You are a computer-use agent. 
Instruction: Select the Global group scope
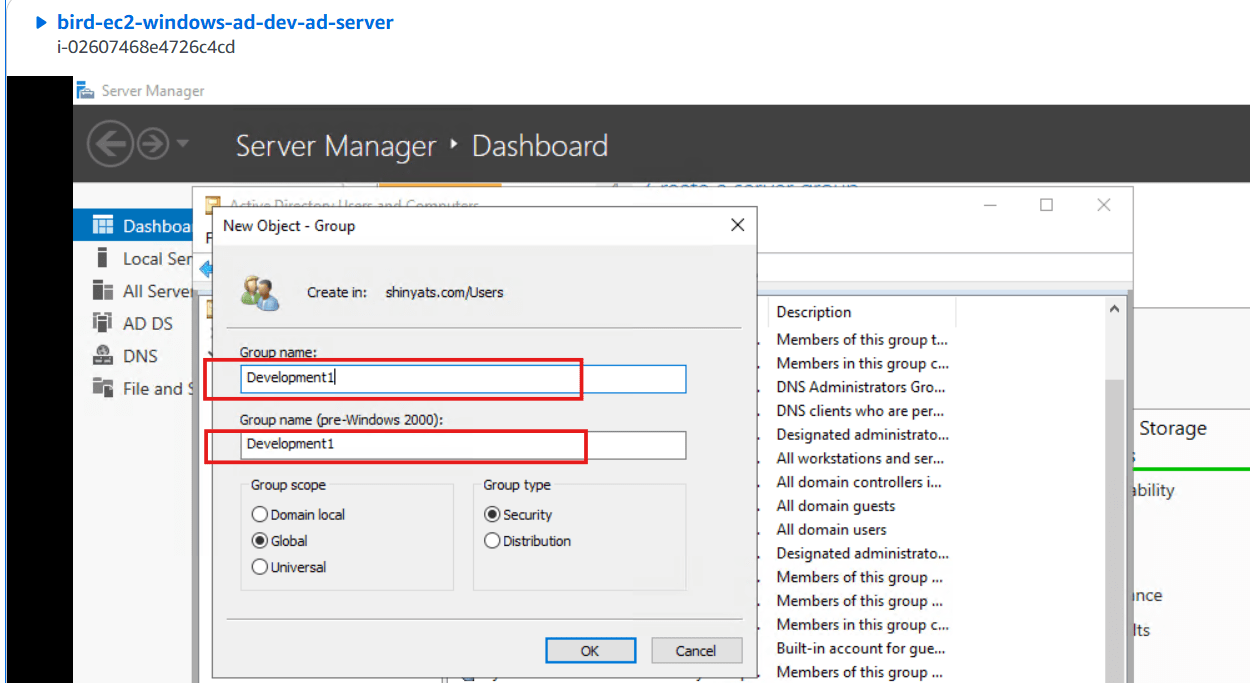coord(260,541)
